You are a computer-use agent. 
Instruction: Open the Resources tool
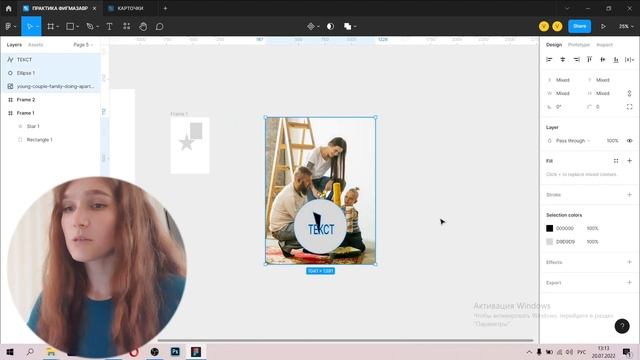[x=127, y=27]
